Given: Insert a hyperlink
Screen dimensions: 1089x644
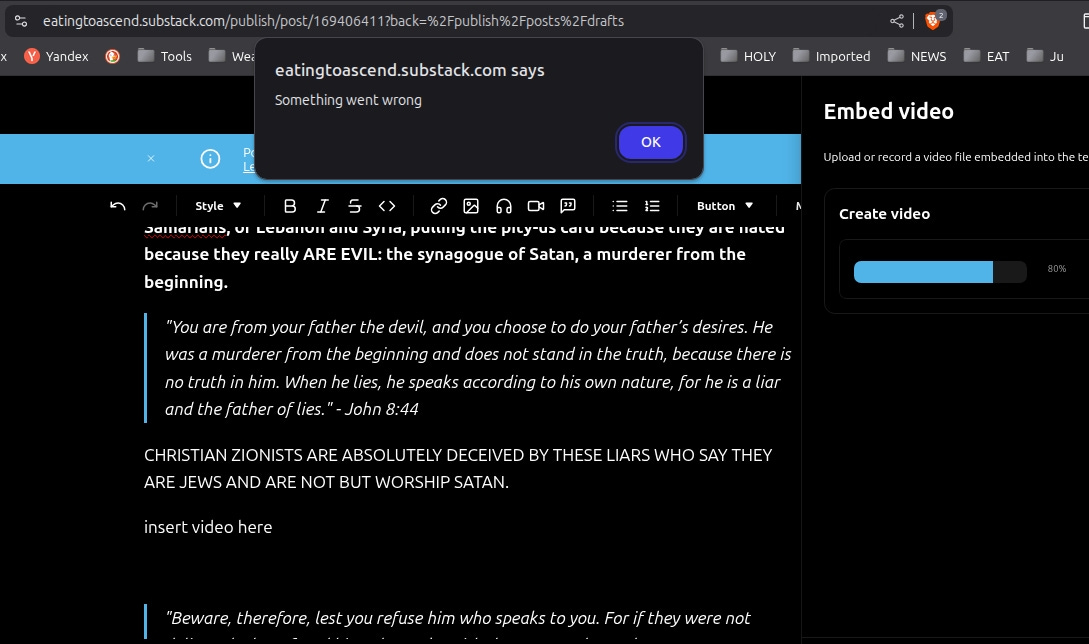Looking at the screenshot, I should coord(438,206).
